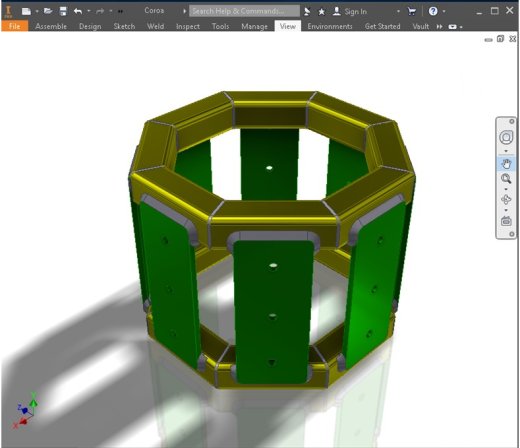Open a file with the folder icon
This screenshot has width=520, height=448.
click(x=48, y=11)
